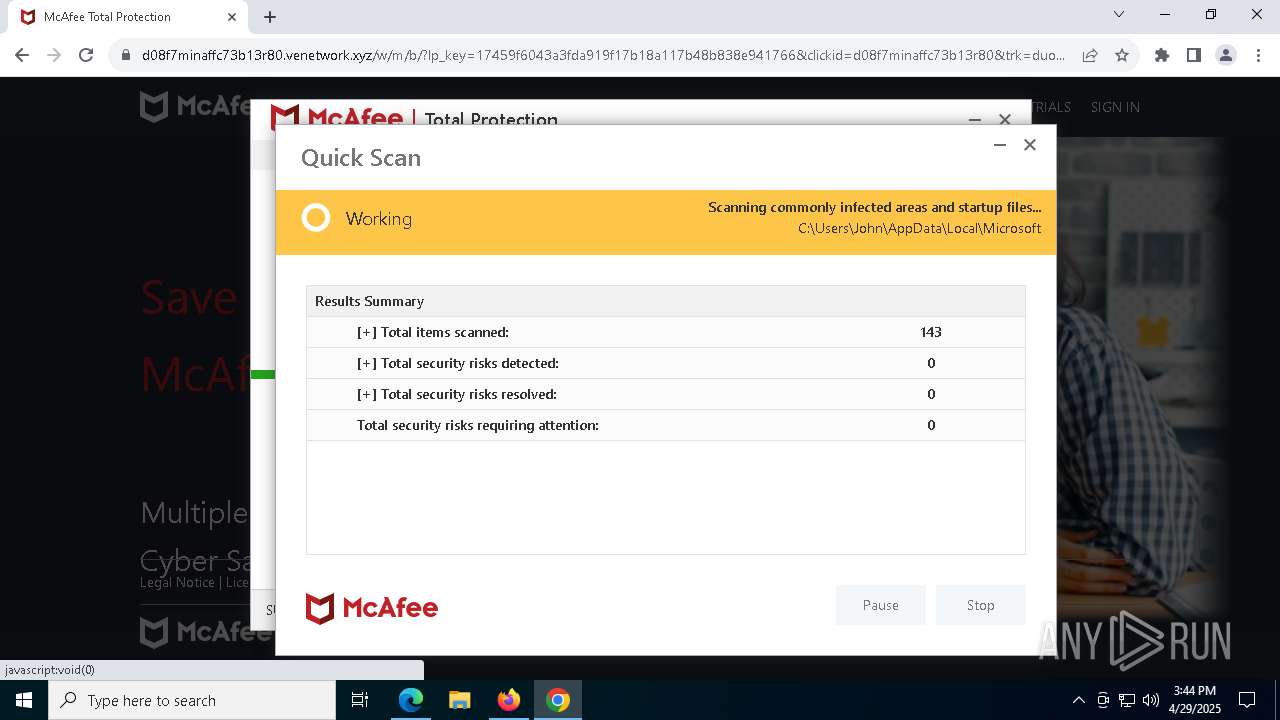Click the Stop button in Quick Scan
Image resolution: width=1280 pixels, height=720 pixels.
pyautogui.click(x=980, y=605)
